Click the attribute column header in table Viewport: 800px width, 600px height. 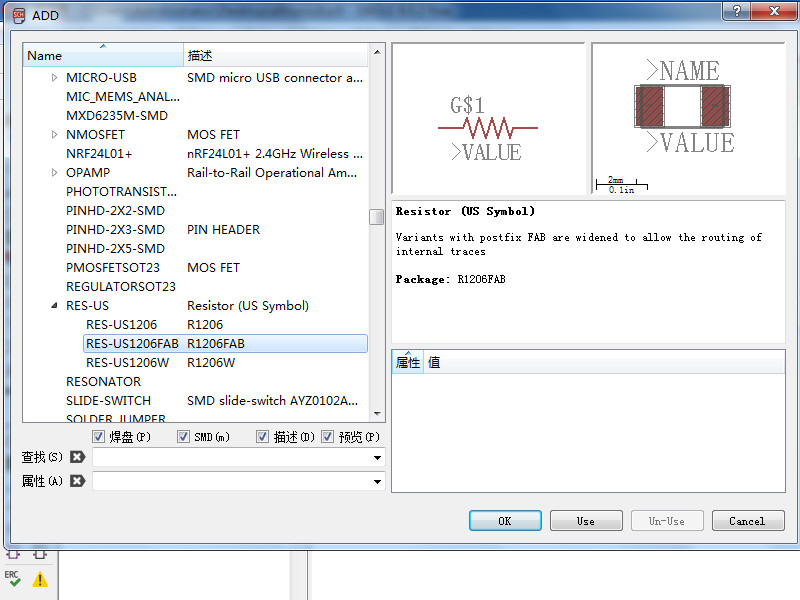pyautogui.click(x=407, y=362)
